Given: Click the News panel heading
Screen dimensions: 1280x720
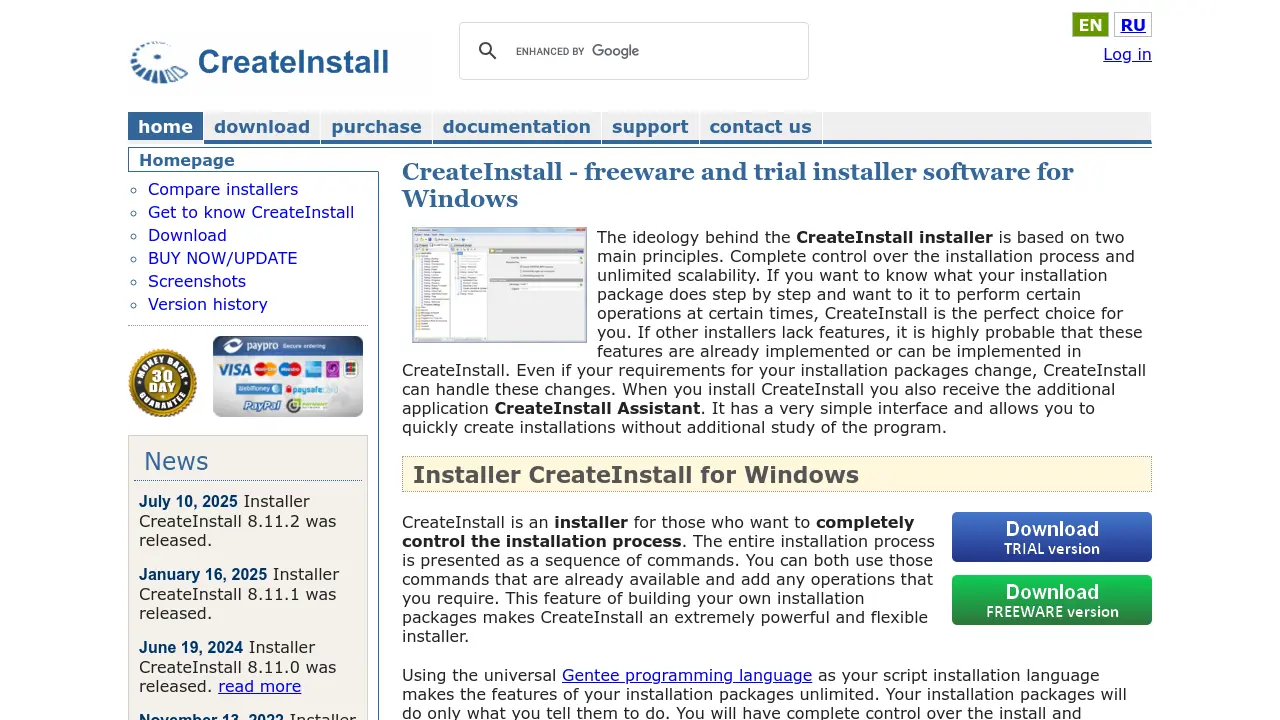Looking at the screenshot, I should [x=176, y=461].
